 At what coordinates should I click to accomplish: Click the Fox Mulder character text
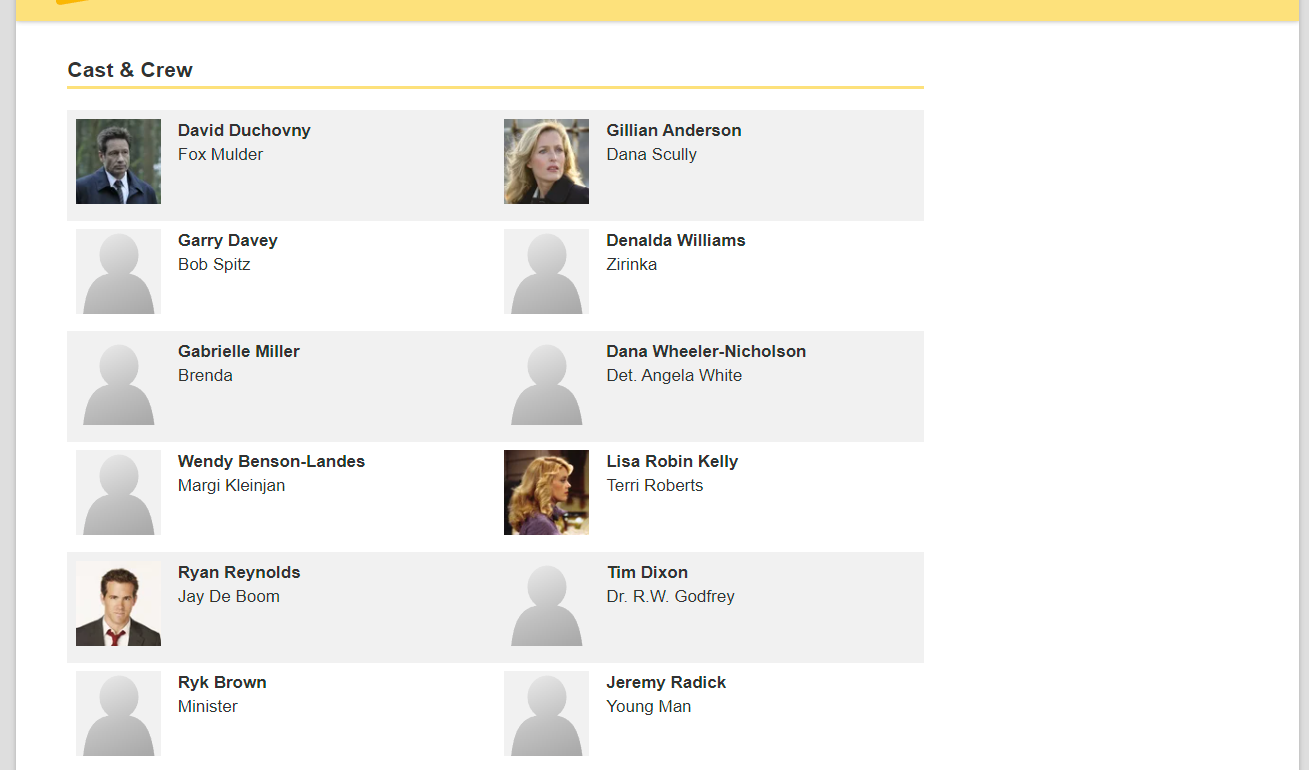(220, 154)
